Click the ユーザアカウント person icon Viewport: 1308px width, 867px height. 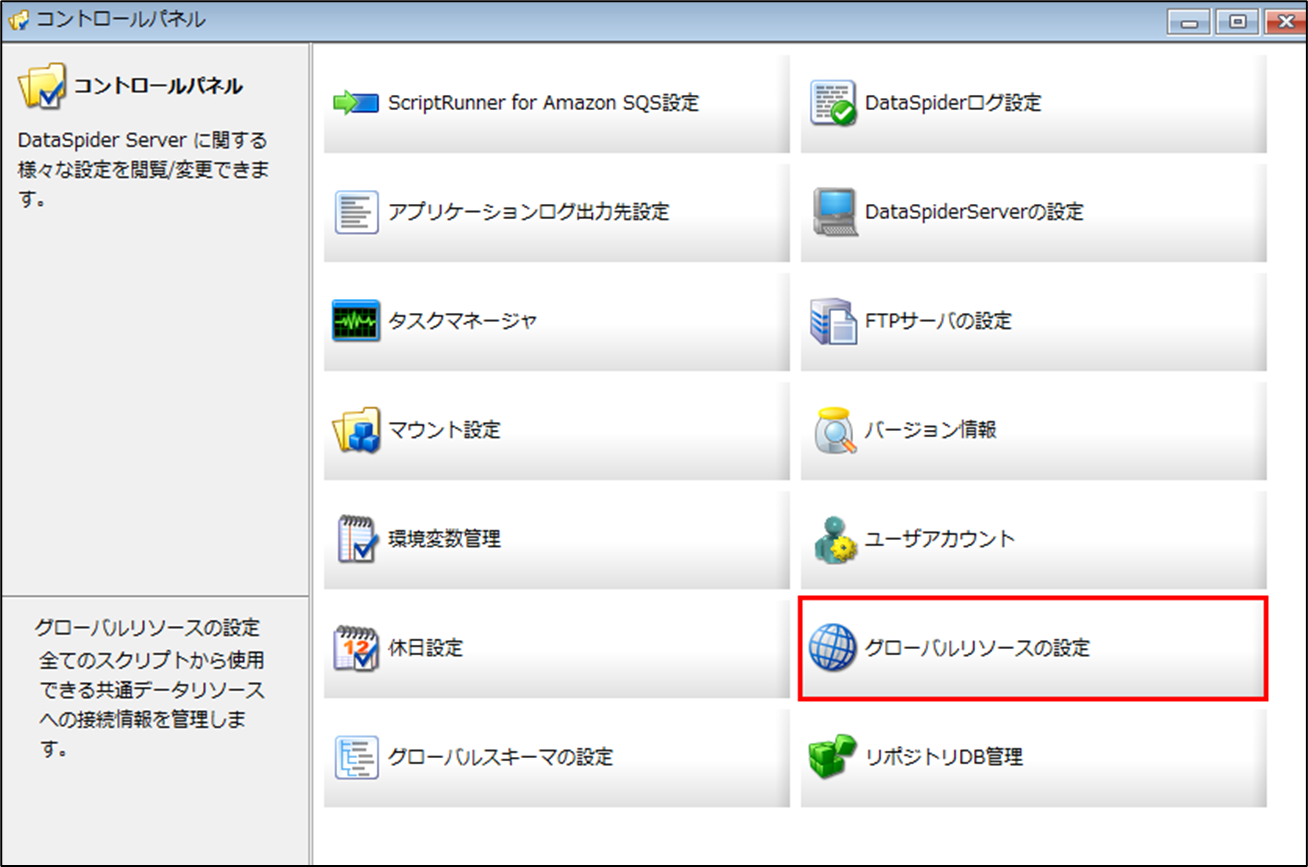click(x=833, y=539)
